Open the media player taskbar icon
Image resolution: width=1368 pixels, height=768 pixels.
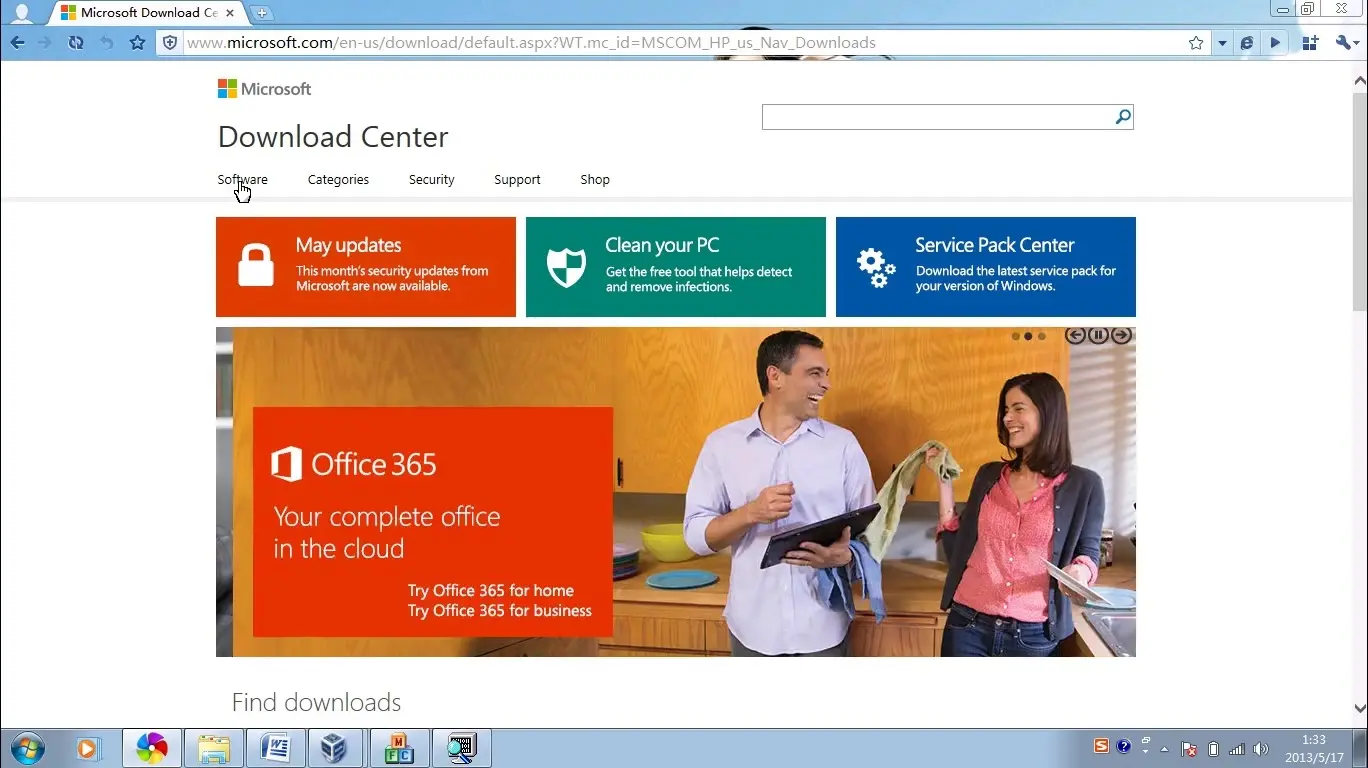click(88, 748)
